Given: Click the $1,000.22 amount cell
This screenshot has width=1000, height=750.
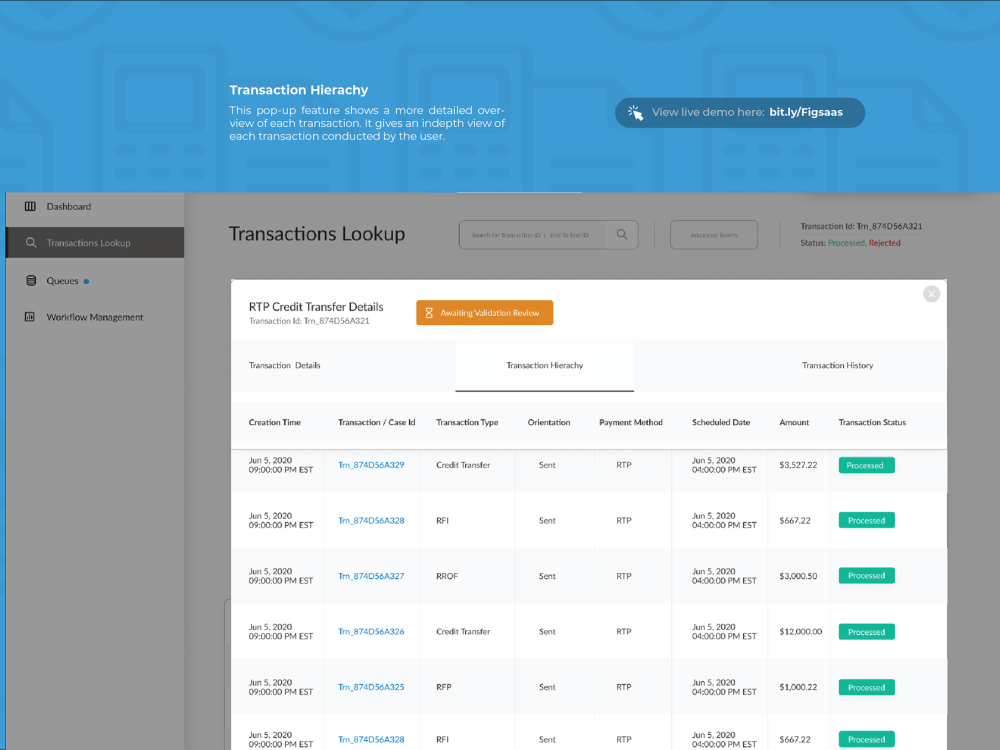Looking at the screenshot, I should tap(798, 687).
